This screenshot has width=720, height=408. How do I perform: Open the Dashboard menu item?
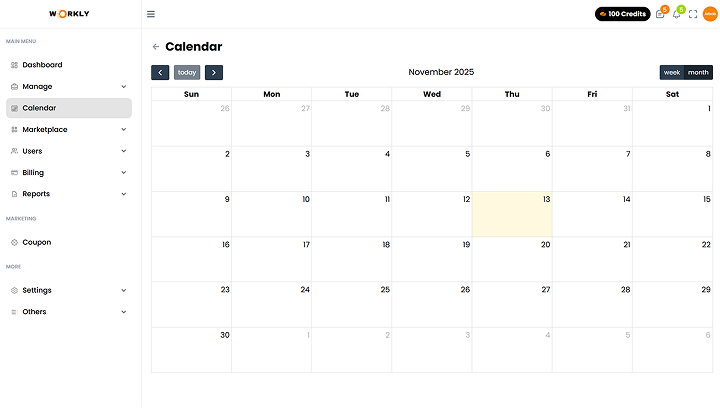(42, 65)
